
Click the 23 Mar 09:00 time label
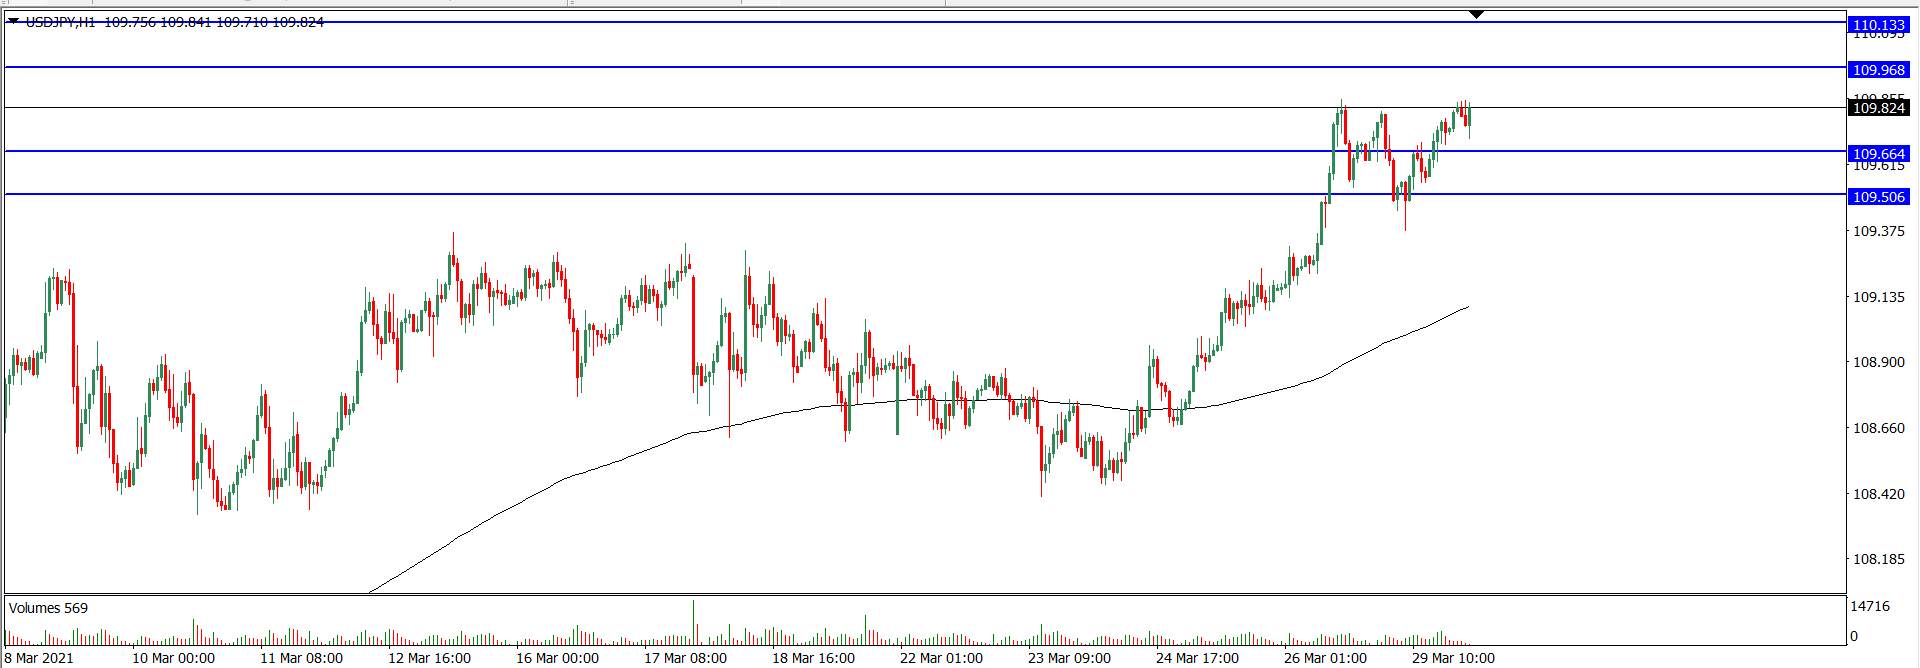coord(1069,658)
